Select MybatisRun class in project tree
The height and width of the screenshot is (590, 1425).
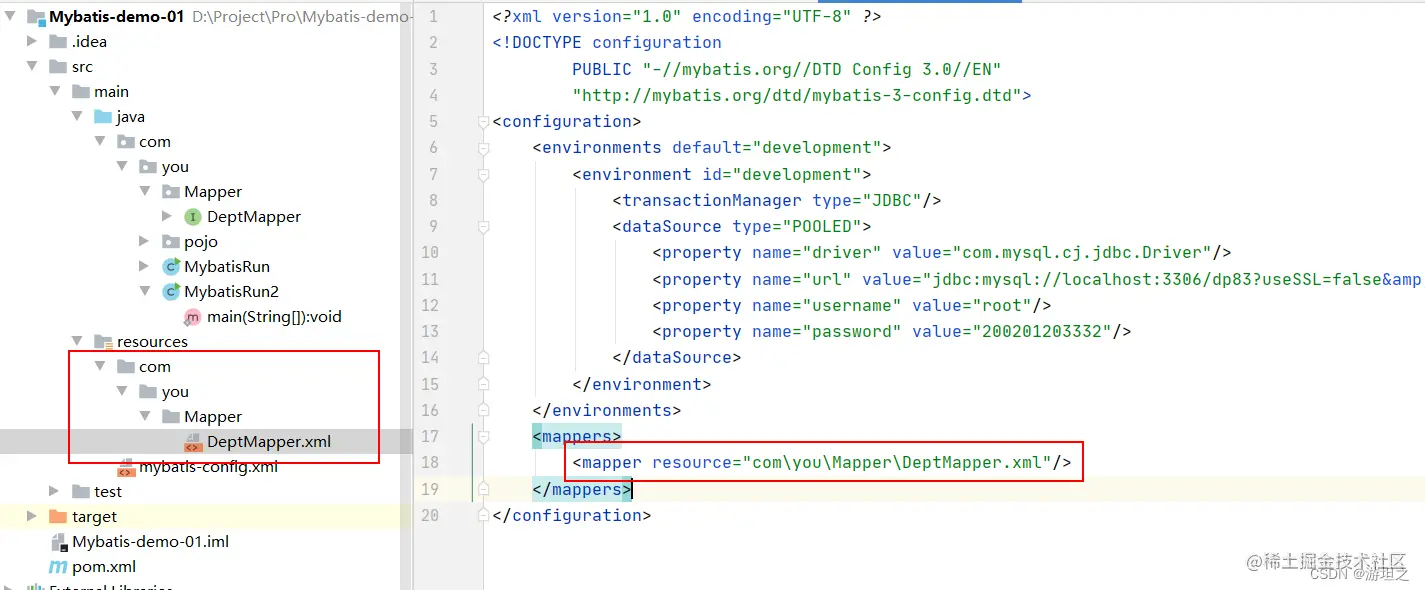pyautogui.click(x=227, y=266)
